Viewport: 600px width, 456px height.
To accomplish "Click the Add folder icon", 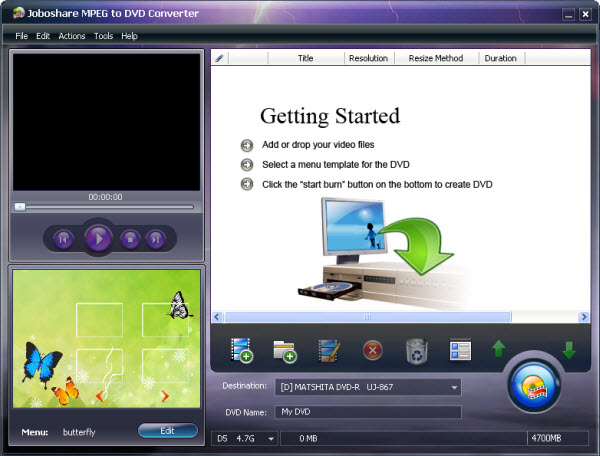I will tap(285, 351).
